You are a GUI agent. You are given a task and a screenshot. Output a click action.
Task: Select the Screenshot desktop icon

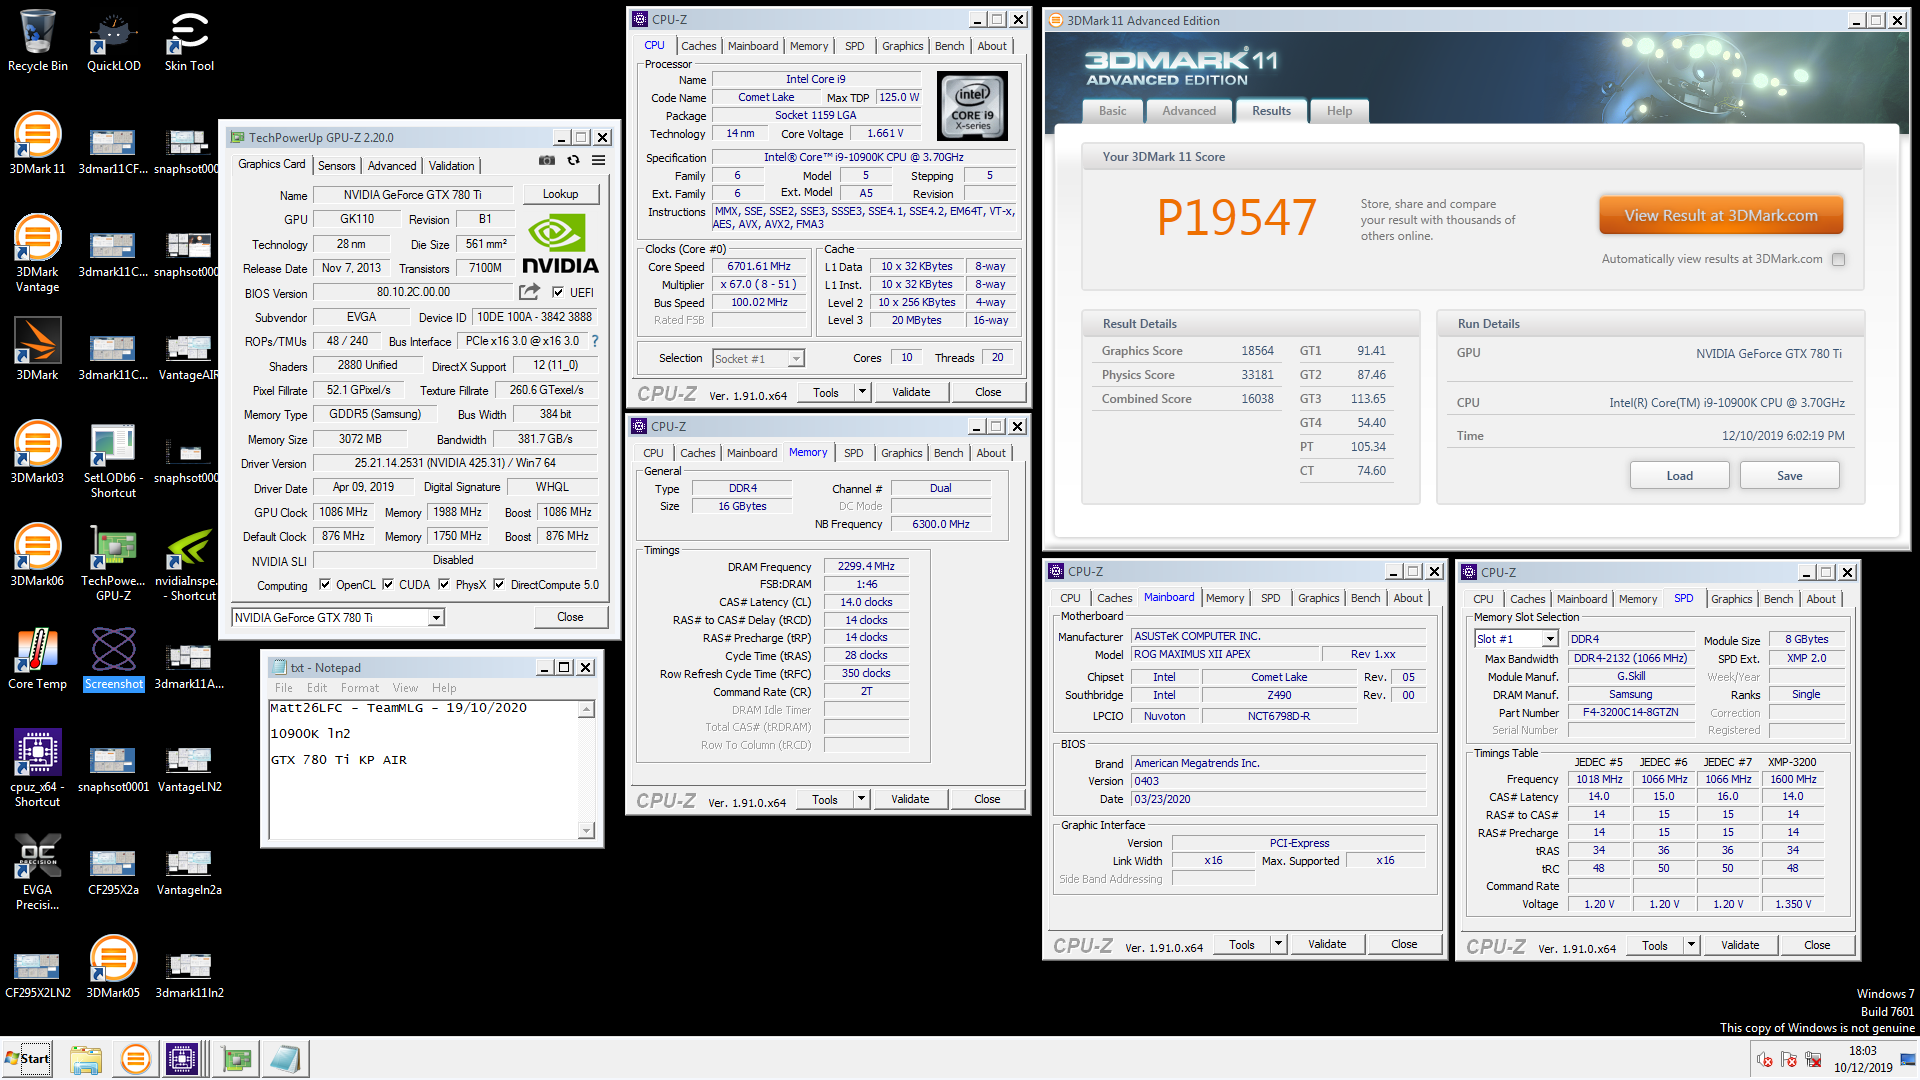pyautogui.click(x=113, y=658)
